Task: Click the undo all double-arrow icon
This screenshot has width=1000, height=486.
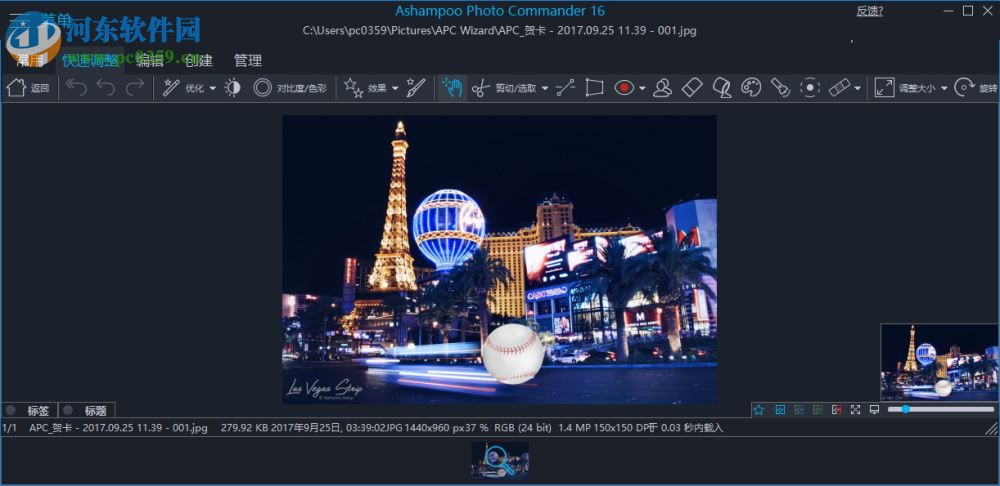Action: [76, 87]
